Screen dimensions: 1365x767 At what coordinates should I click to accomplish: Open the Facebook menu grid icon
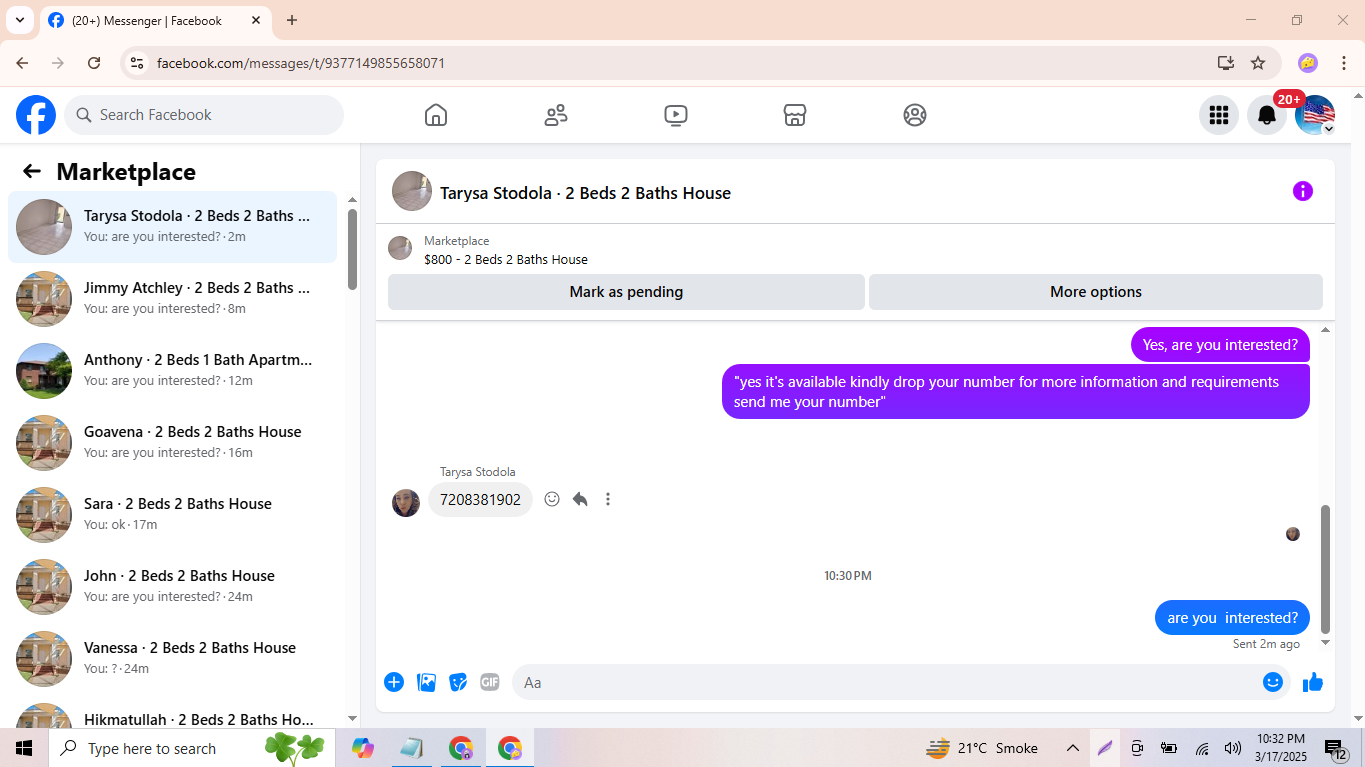1219,115
